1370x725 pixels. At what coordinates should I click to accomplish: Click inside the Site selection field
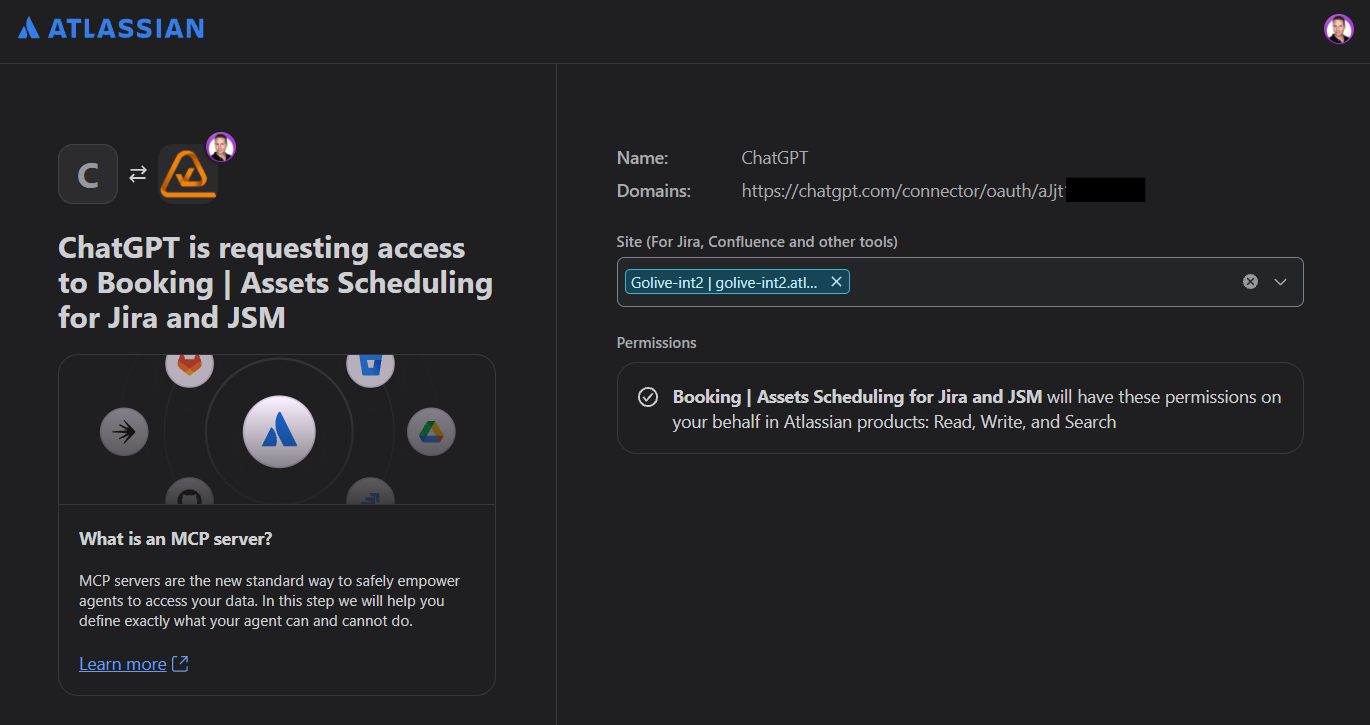pyautogui.click(x=960, y=282)
